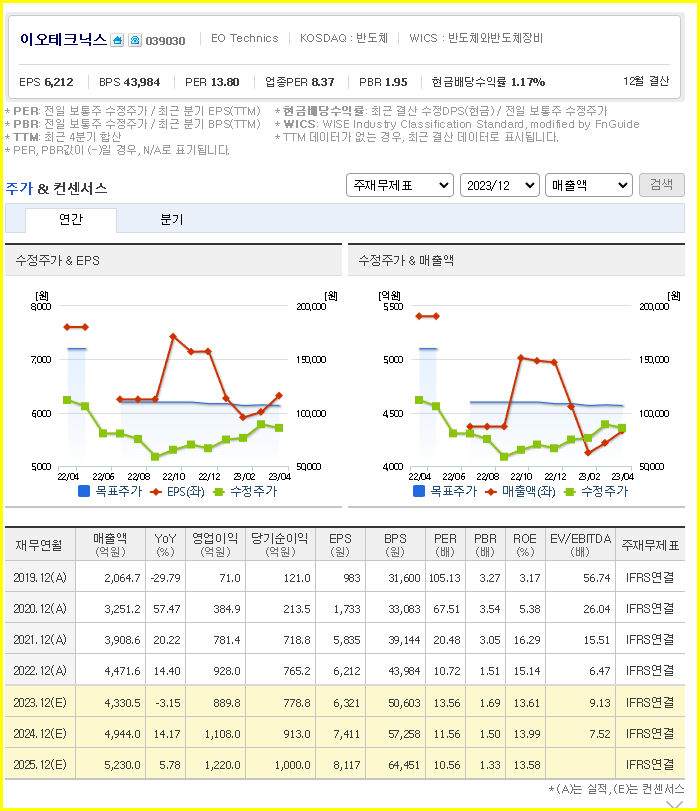Screen dimensions: 700x811
Task: Click the 수정주가 & 매출액 chart title
Action: click(x=406, y=260)
